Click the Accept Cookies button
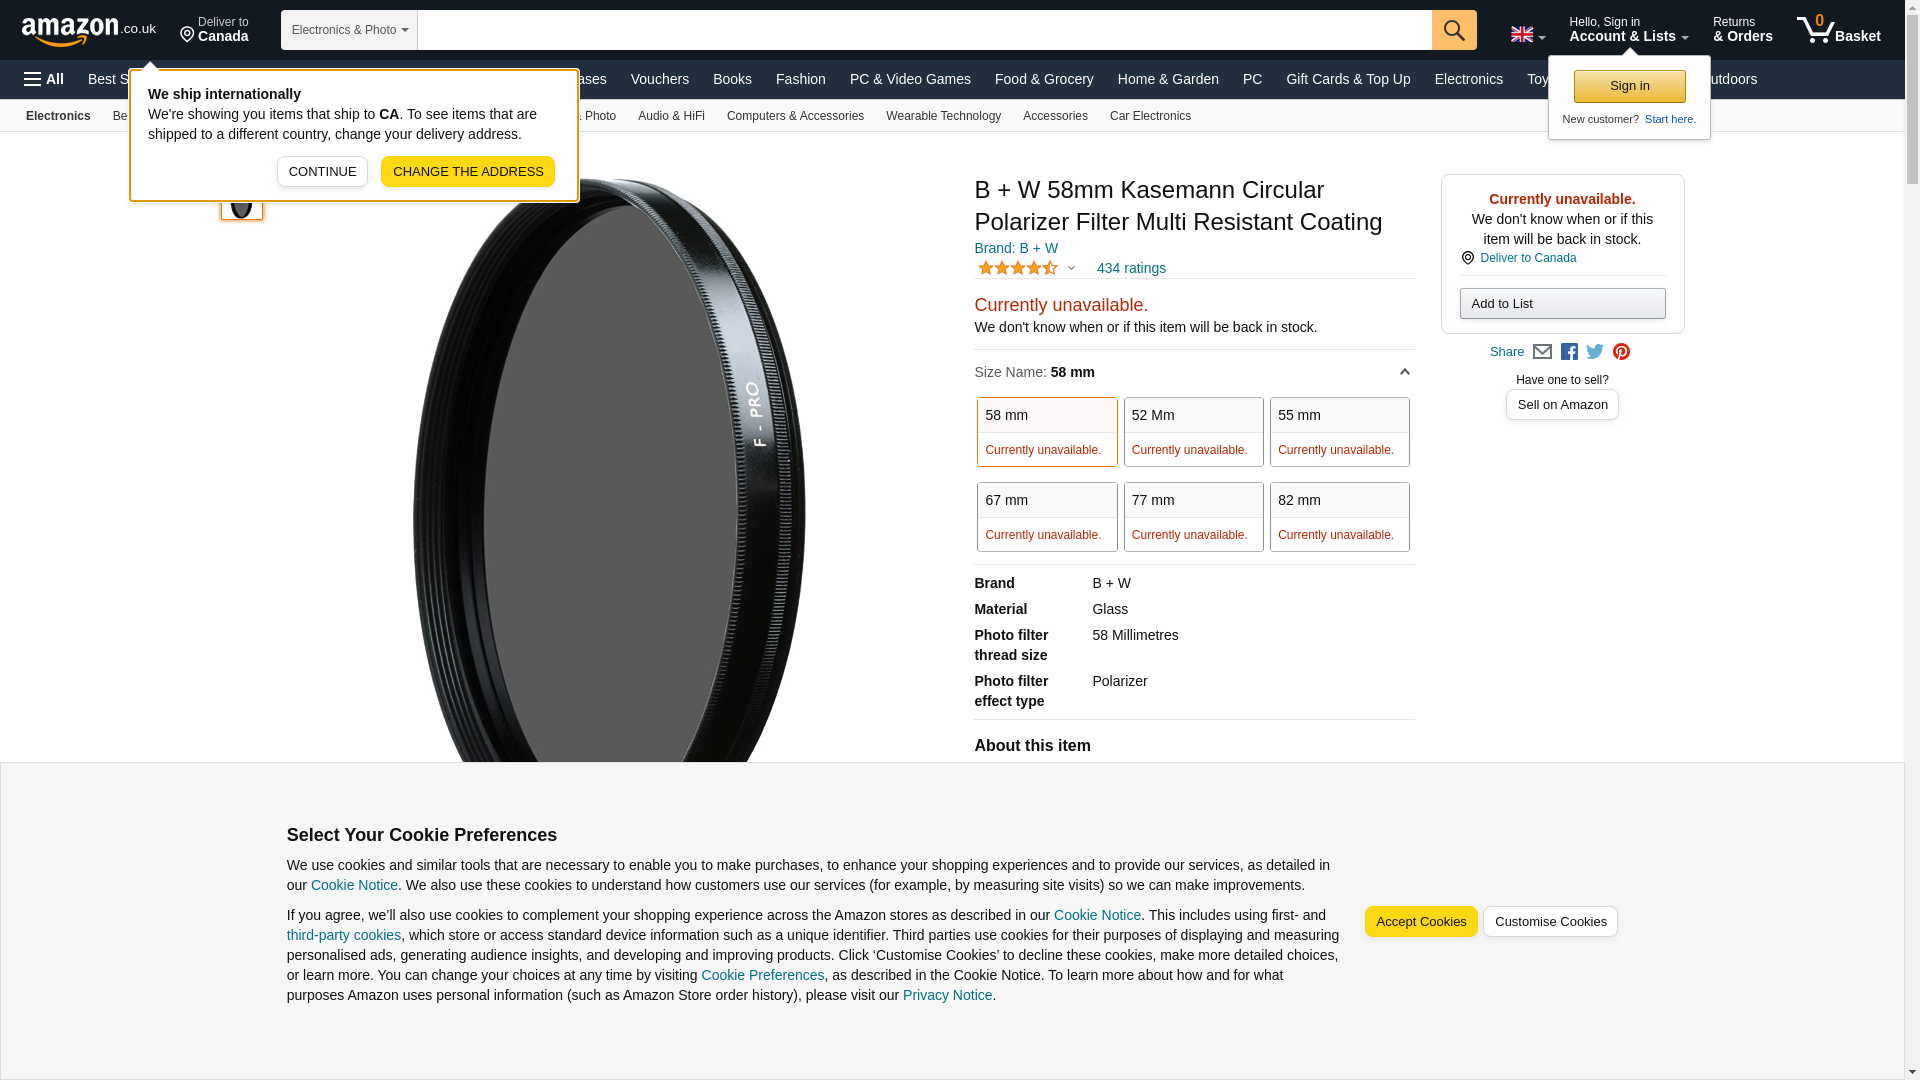The image size is (1920, 1080). [x=1420, y=922]
